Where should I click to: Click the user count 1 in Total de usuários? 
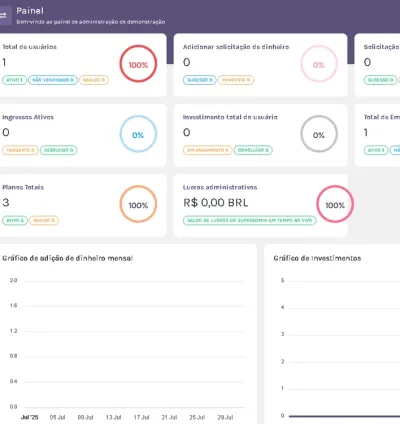click(4, 62)
